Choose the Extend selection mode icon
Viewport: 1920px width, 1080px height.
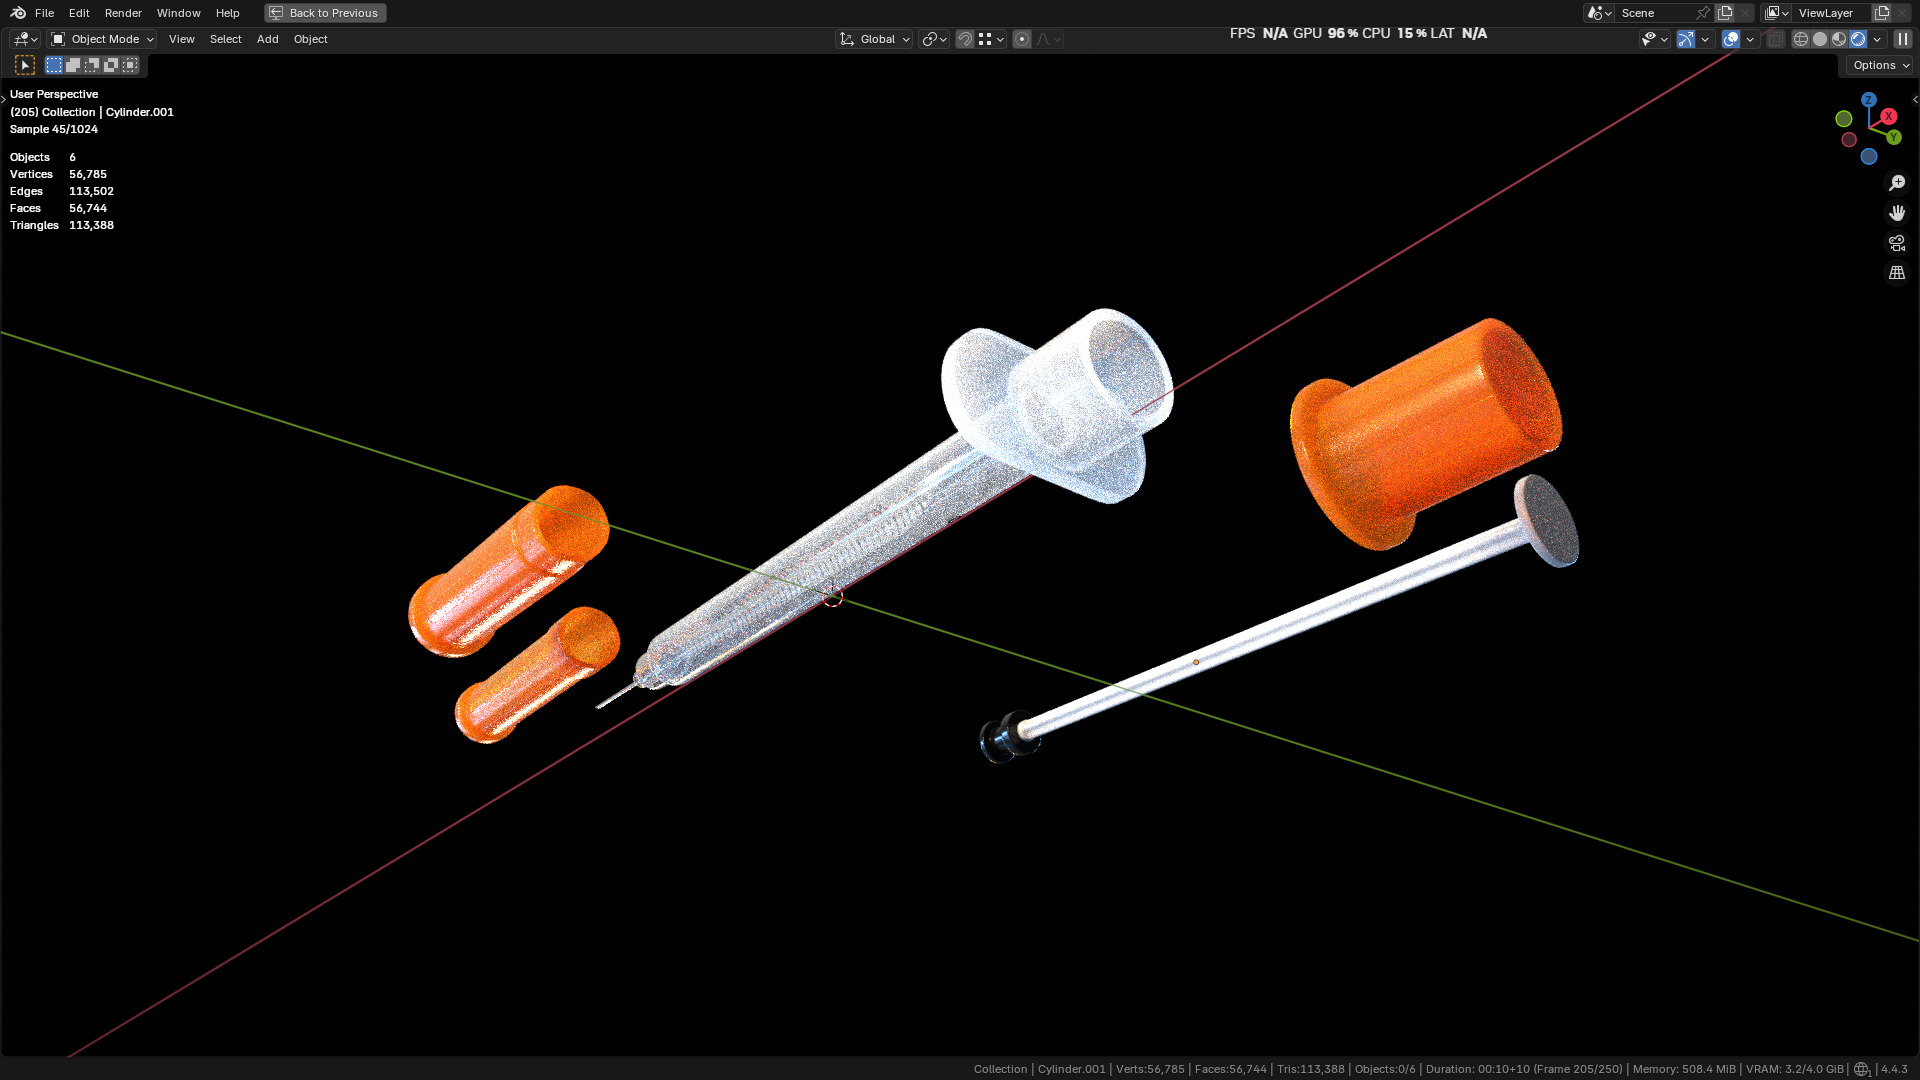73,65
